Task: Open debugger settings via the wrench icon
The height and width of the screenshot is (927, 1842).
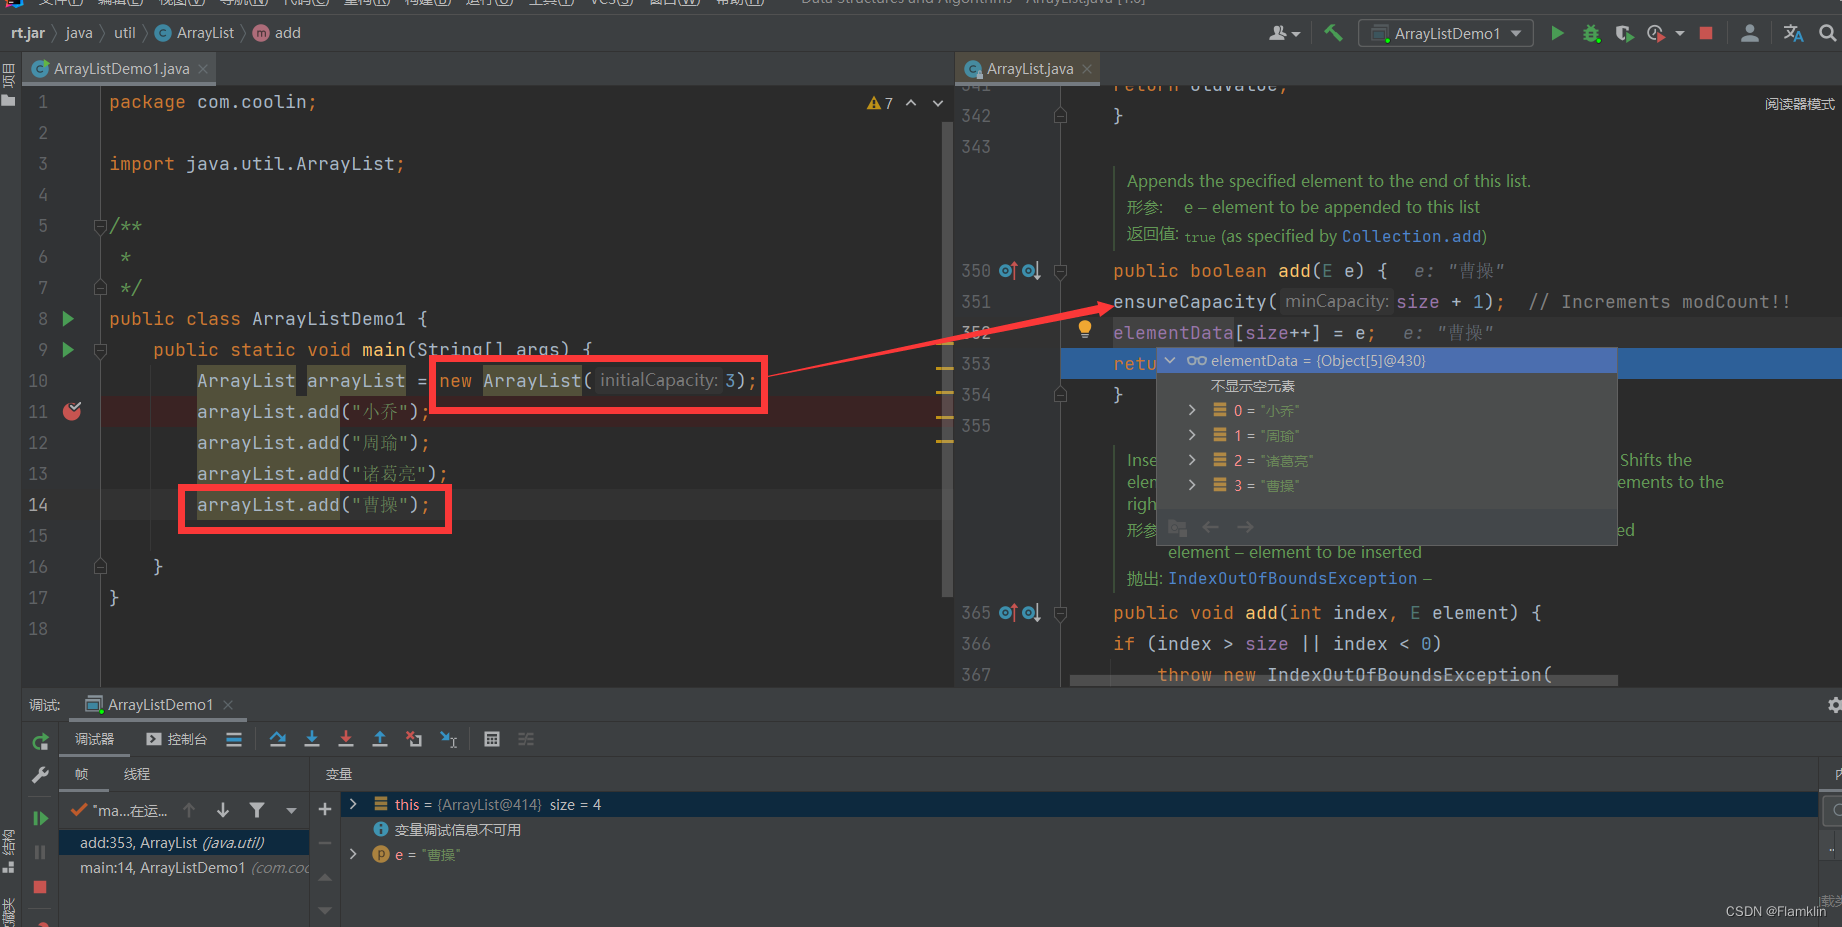Action: pos(40,775)
